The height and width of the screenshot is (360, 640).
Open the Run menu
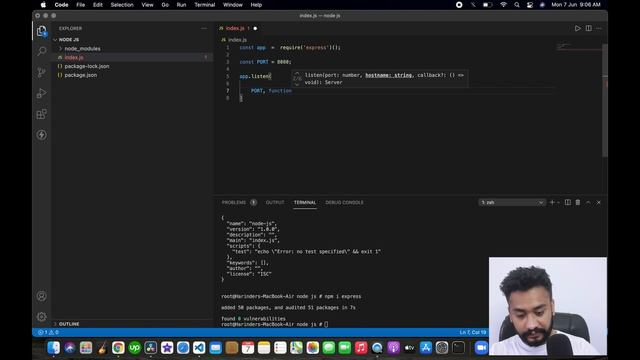pos(181,5)
